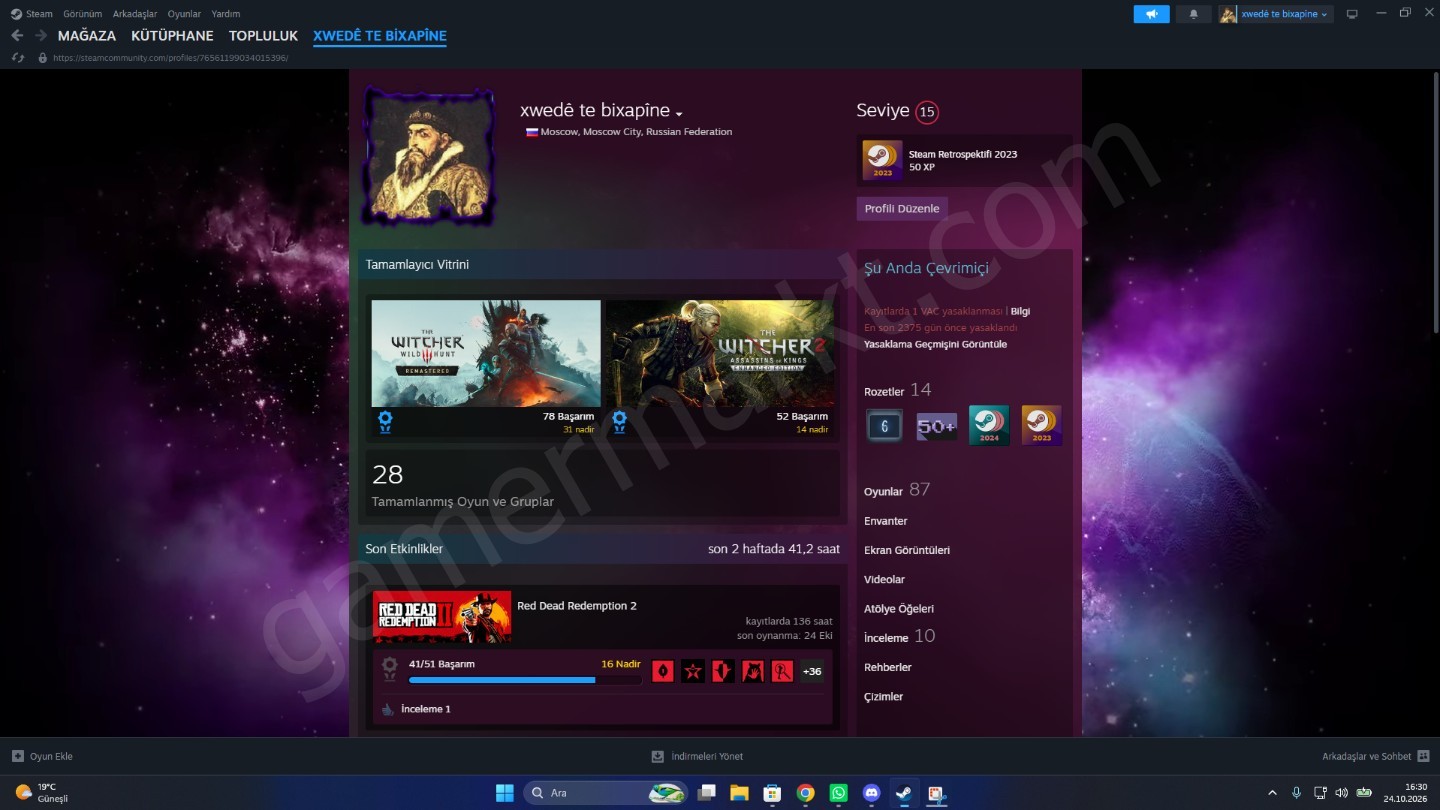
Task: Open the Steam 2024 badge icon
Action: 989,426
